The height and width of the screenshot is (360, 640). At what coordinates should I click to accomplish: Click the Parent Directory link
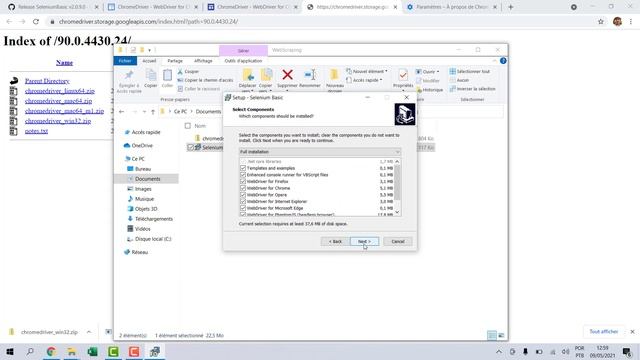(x=47, y=81)
